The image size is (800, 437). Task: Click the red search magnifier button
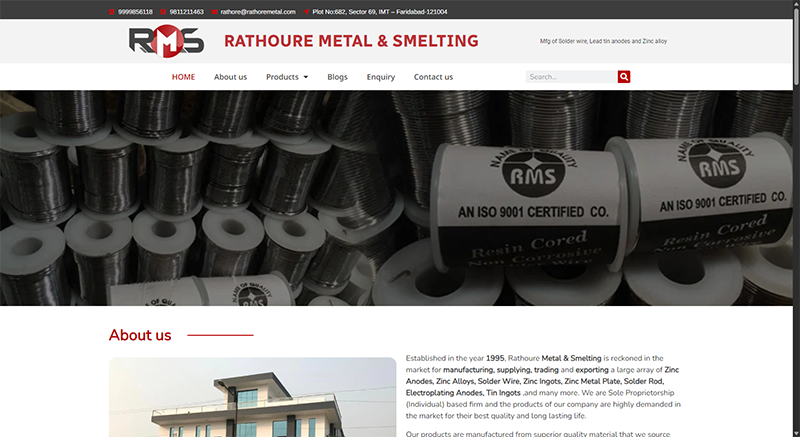coord(623,76)
